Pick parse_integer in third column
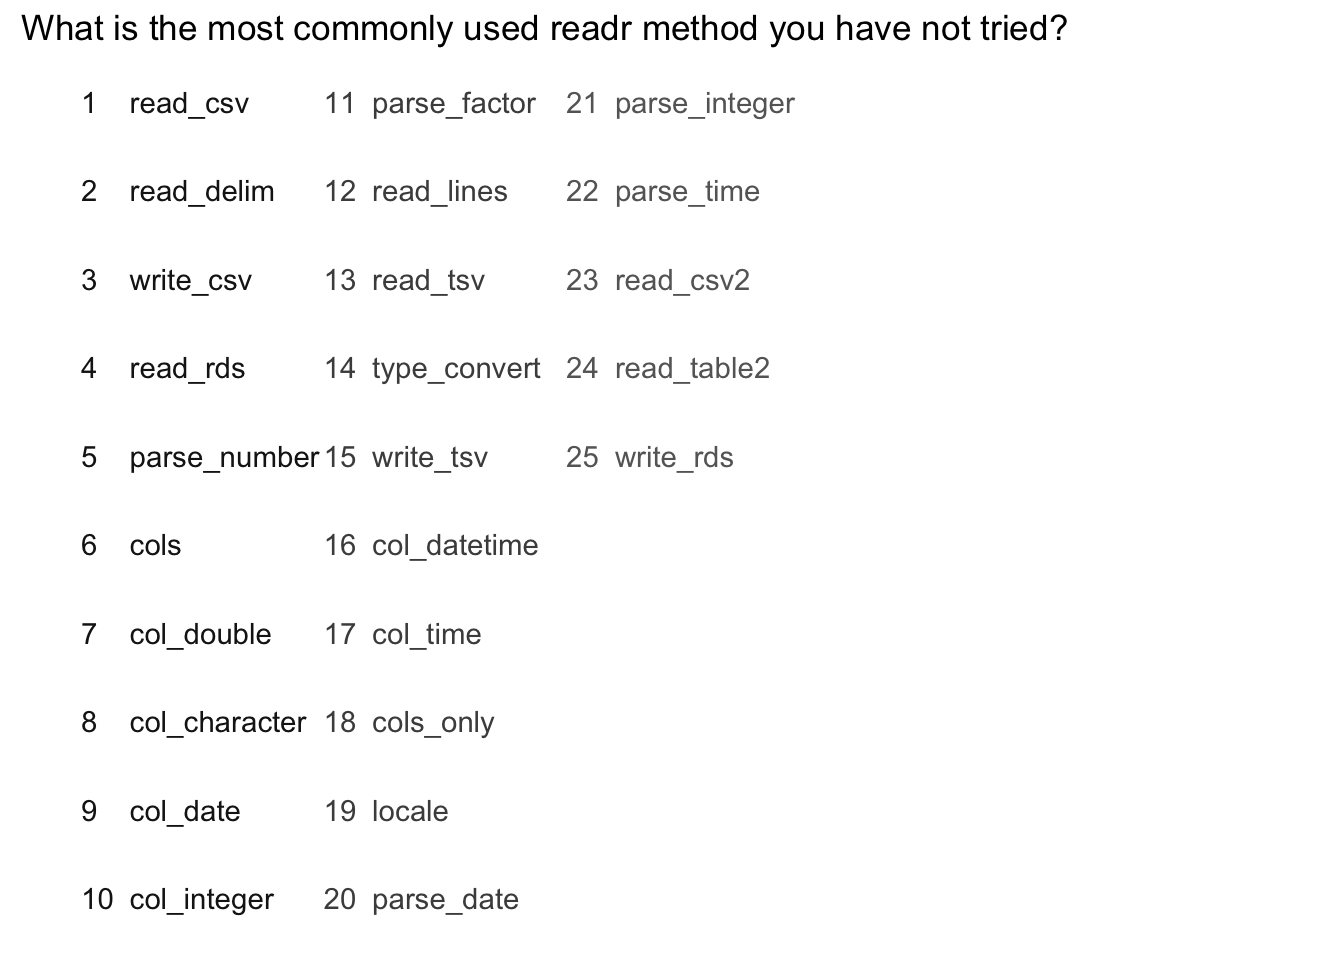The image size is (1344, 960). 705,104
